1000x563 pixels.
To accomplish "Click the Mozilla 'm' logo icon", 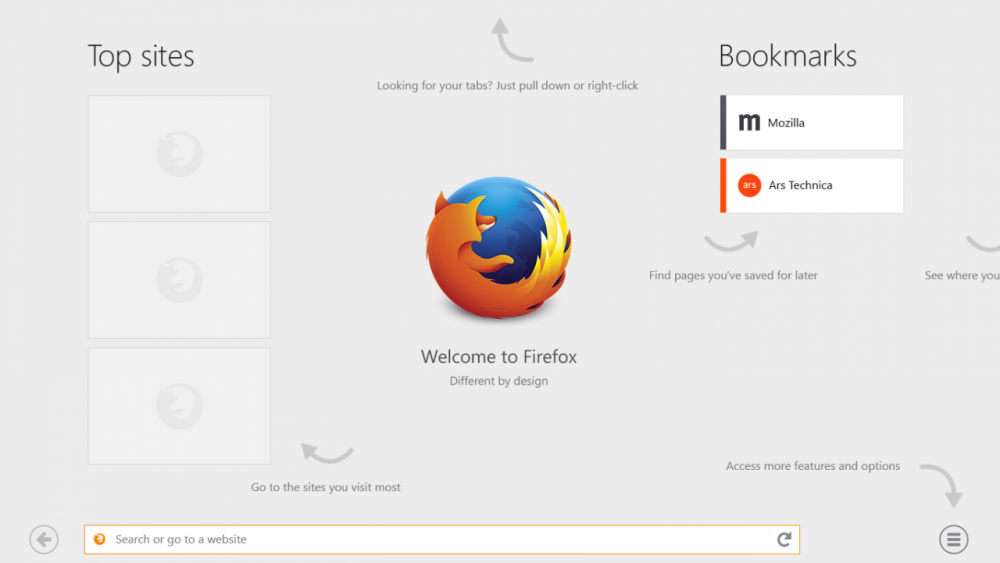I will coord(749,123).
